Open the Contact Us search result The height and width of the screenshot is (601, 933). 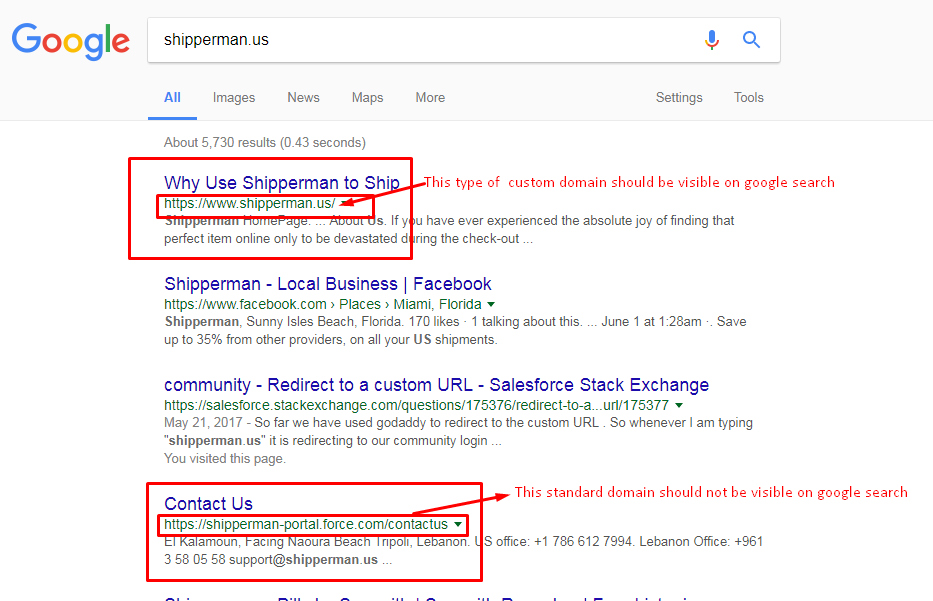pos(208,504)
